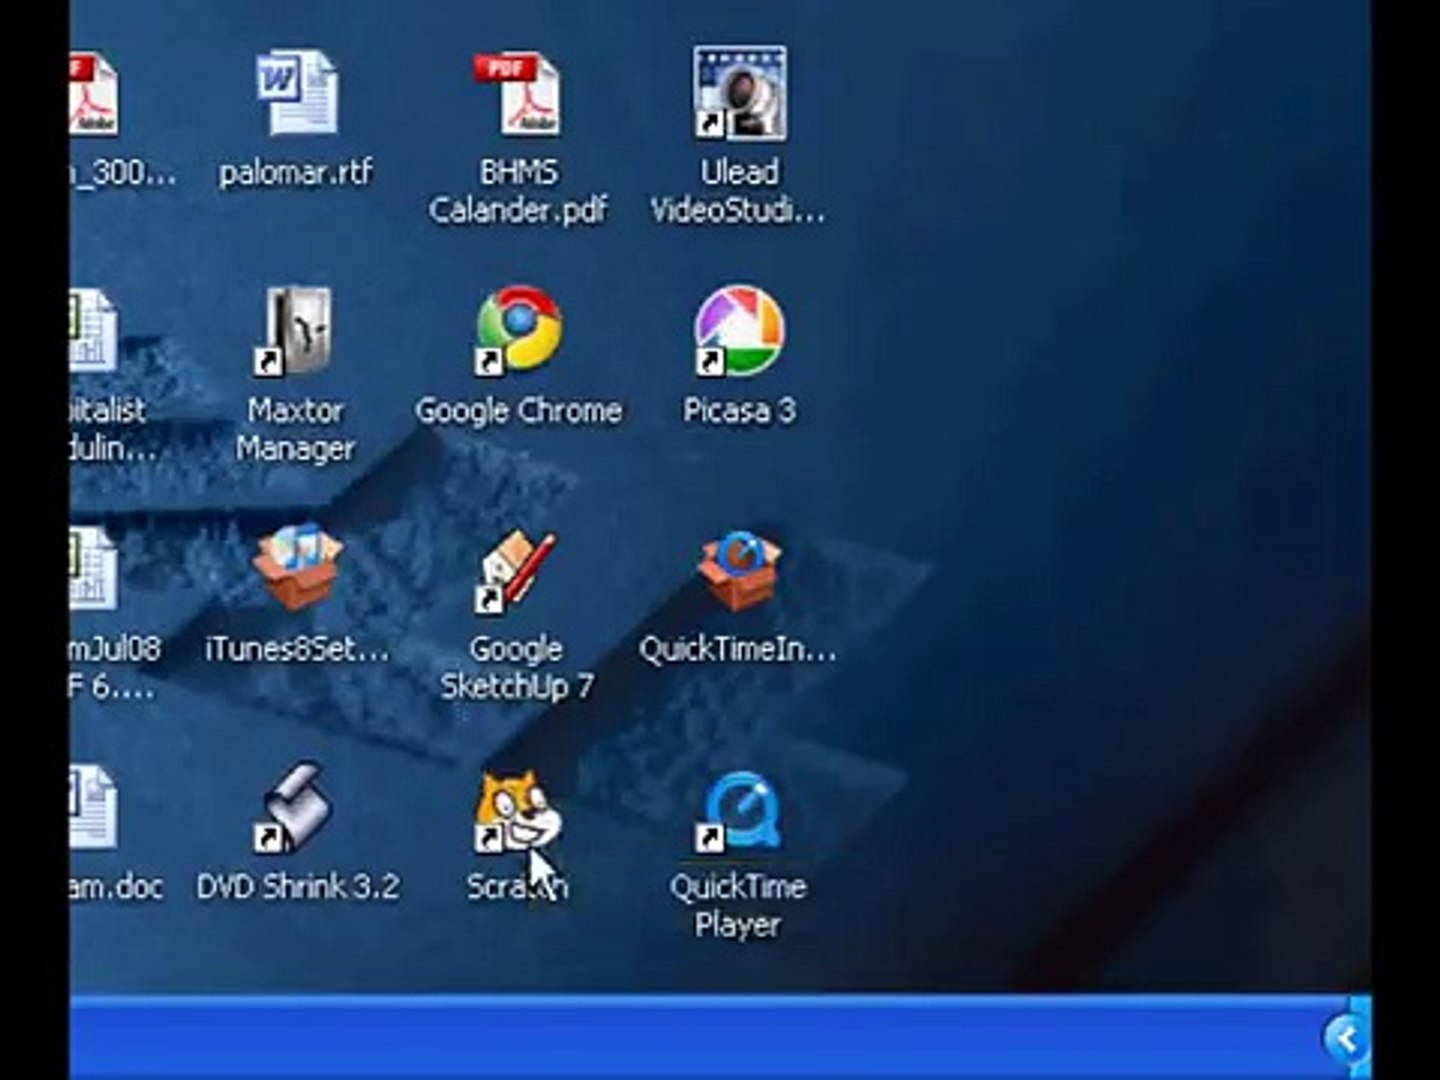Launch Google Chrome from the desktop

pyautogui.click(x=518, y=331)
